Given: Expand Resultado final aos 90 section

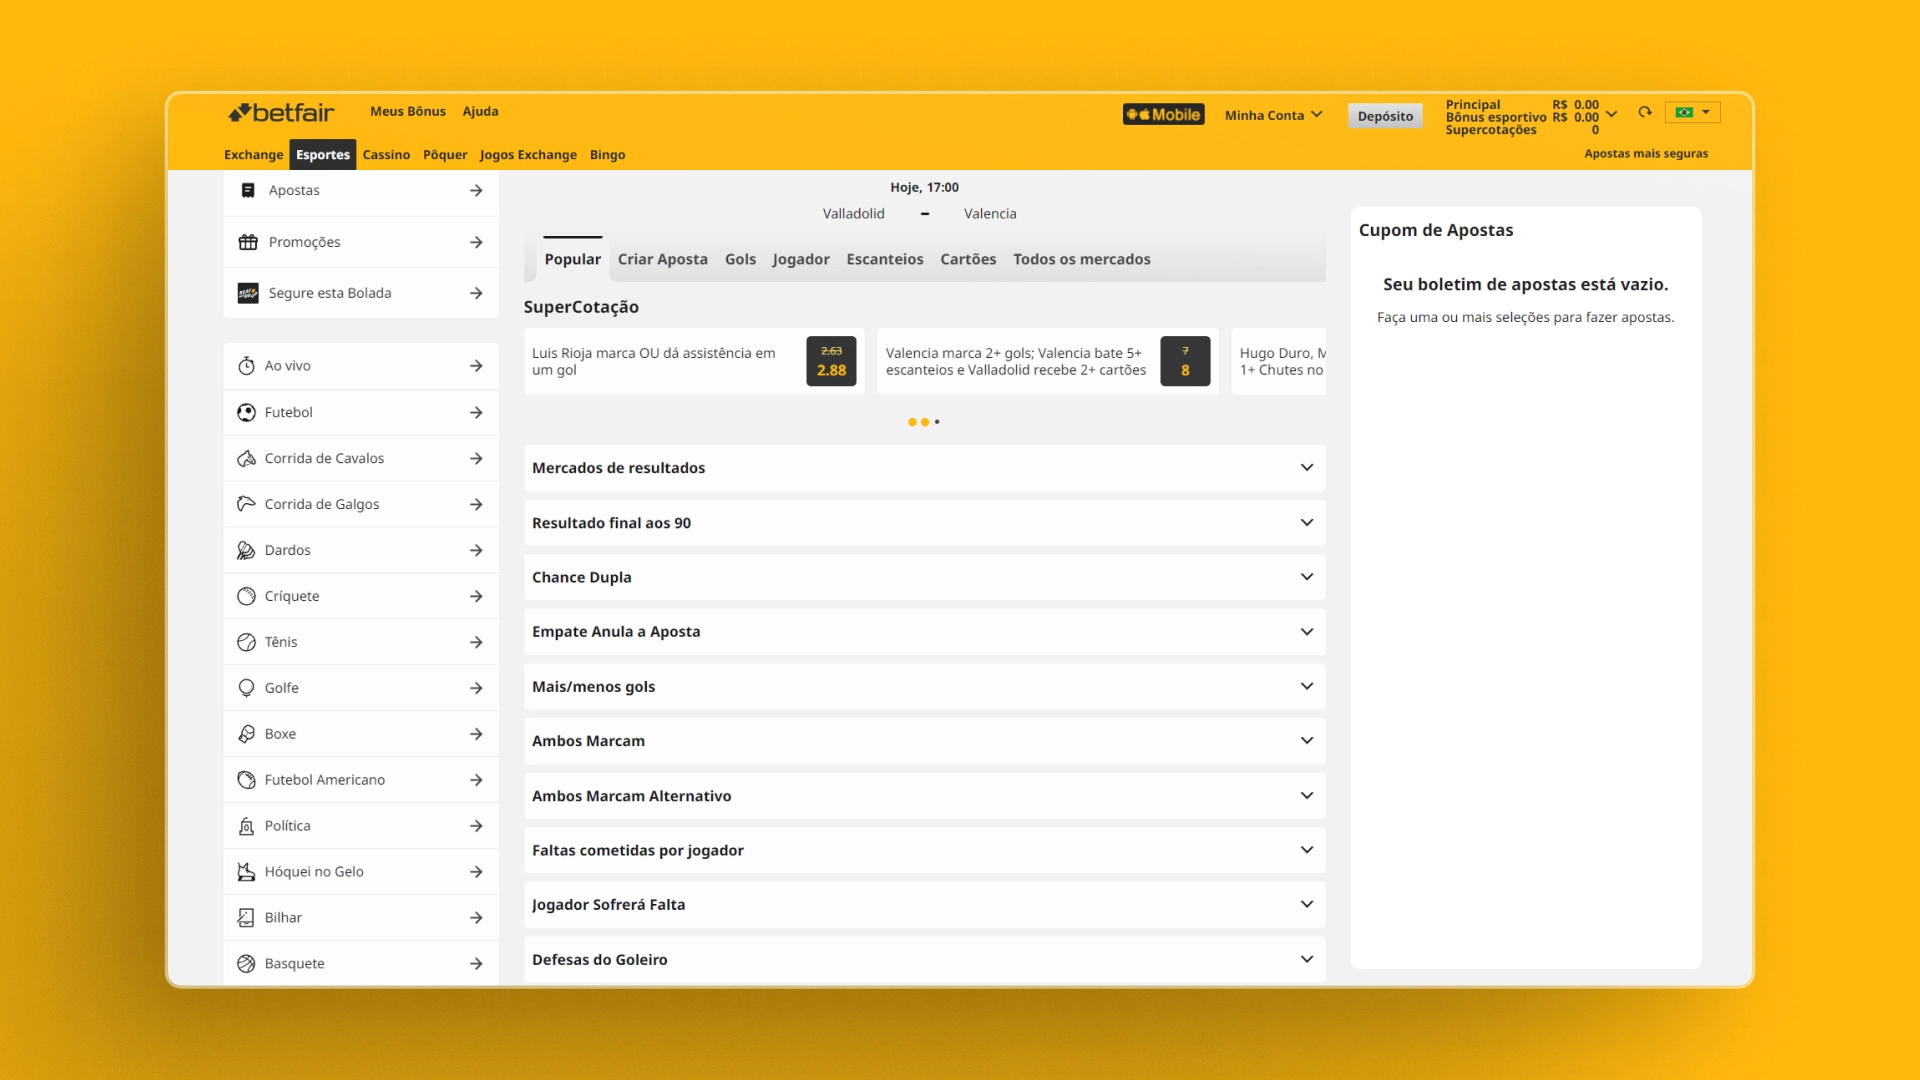Looking at the screenshot, I should pos(924,523).
